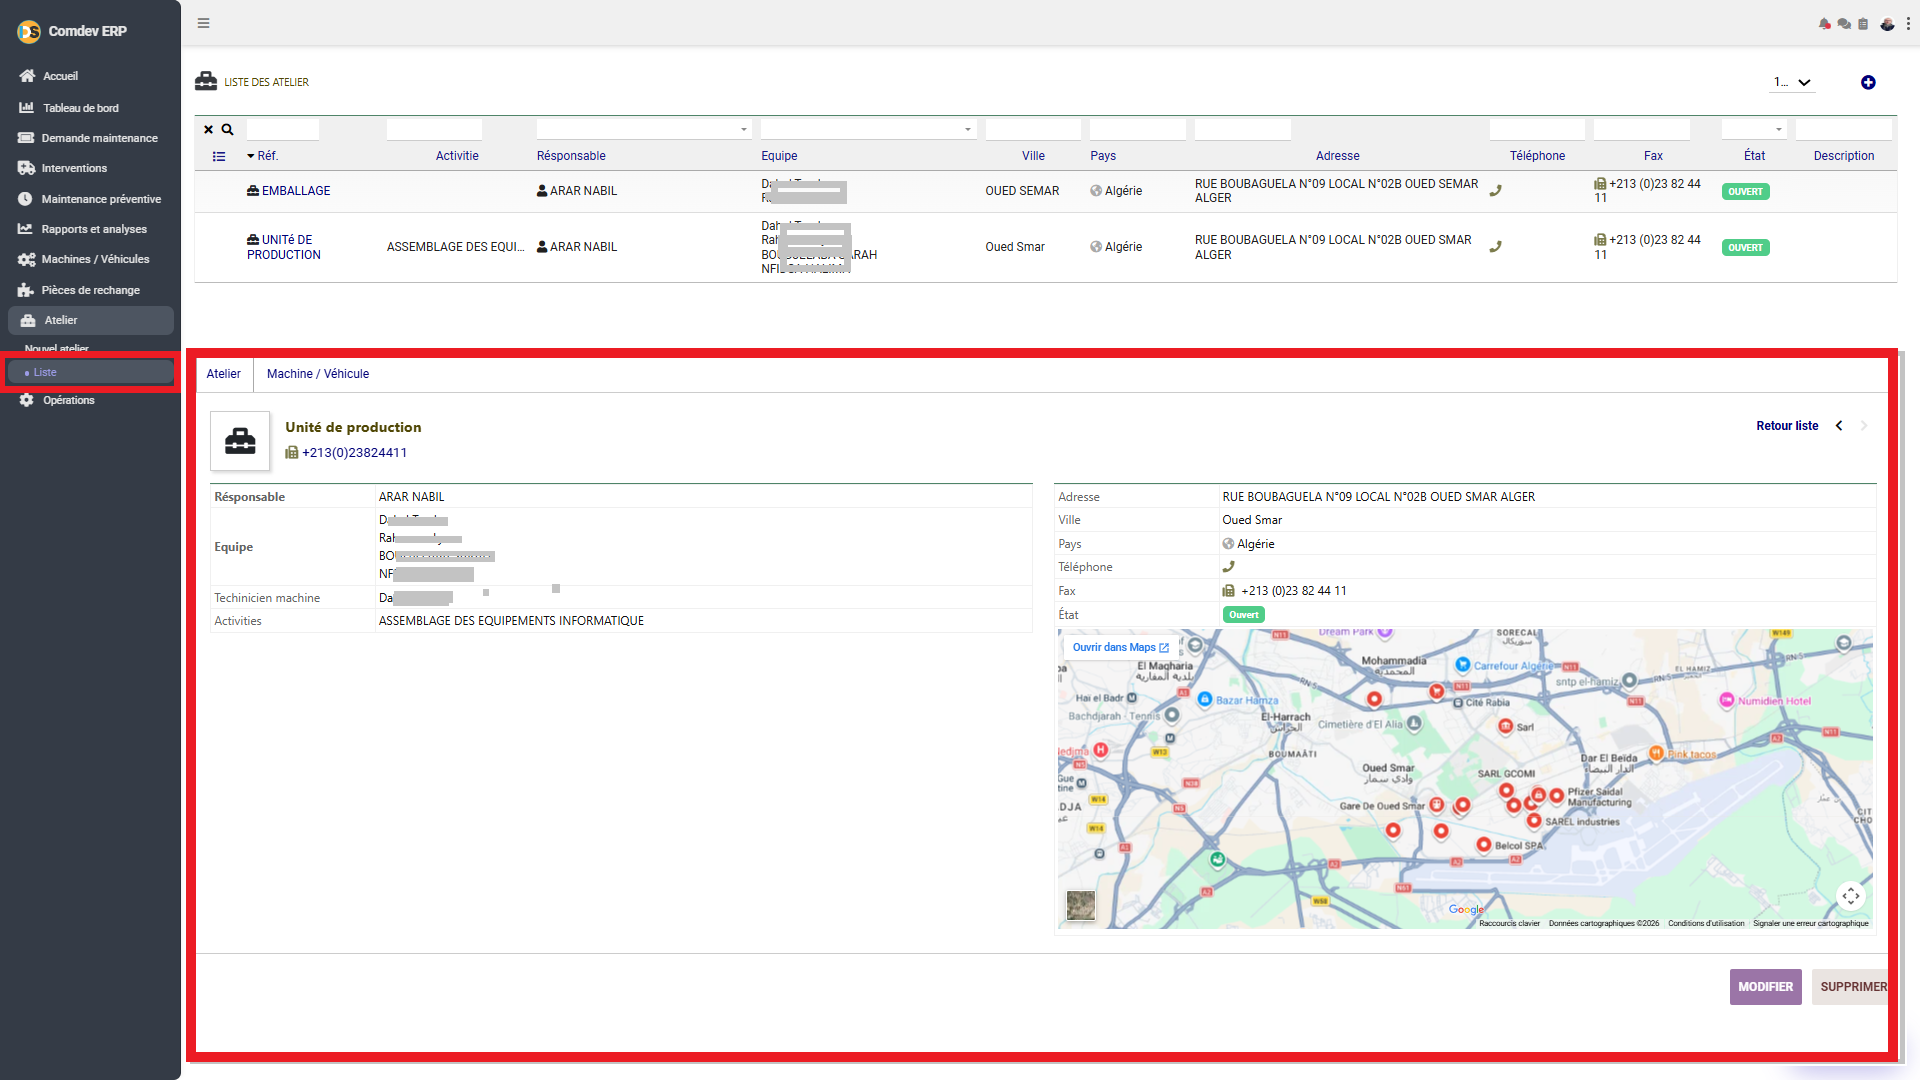Viewport: 1920px width, 1080px height.
Task: Open the three-dot options menu
Action: 1908,24
